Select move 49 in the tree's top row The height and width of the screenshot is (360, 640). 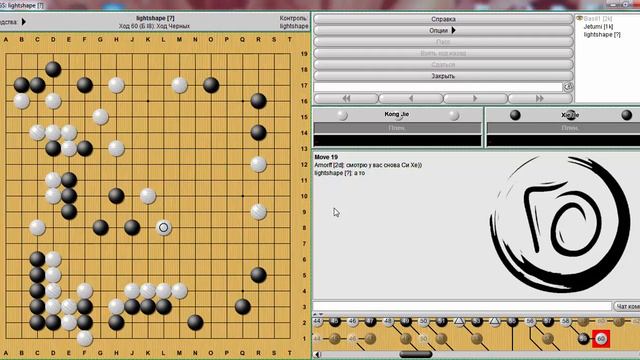click(406, 322)
